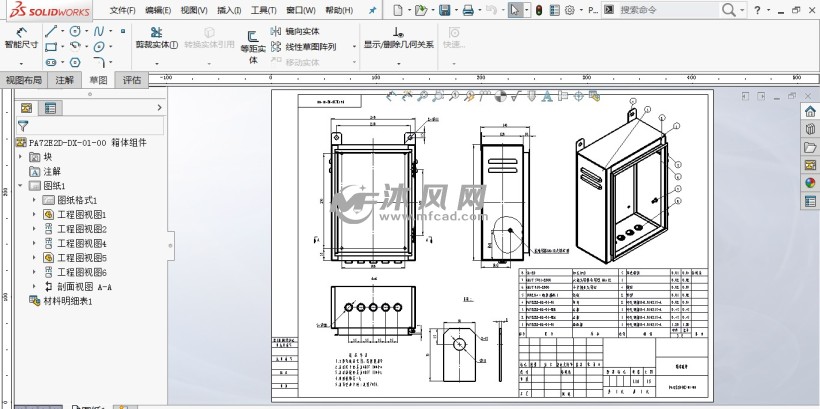
Task: Click the Print icon in the toolbar
Action: tap(469, 10)
